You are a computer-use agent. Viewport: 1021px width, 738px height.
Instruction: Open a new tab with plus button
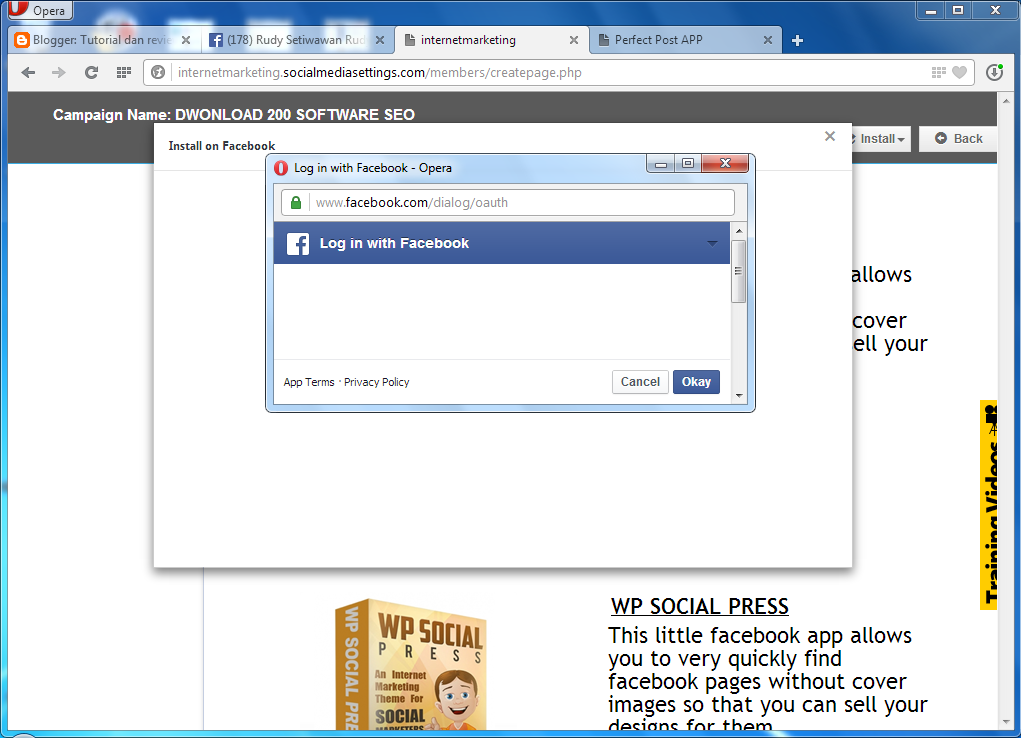pos(797,40)
